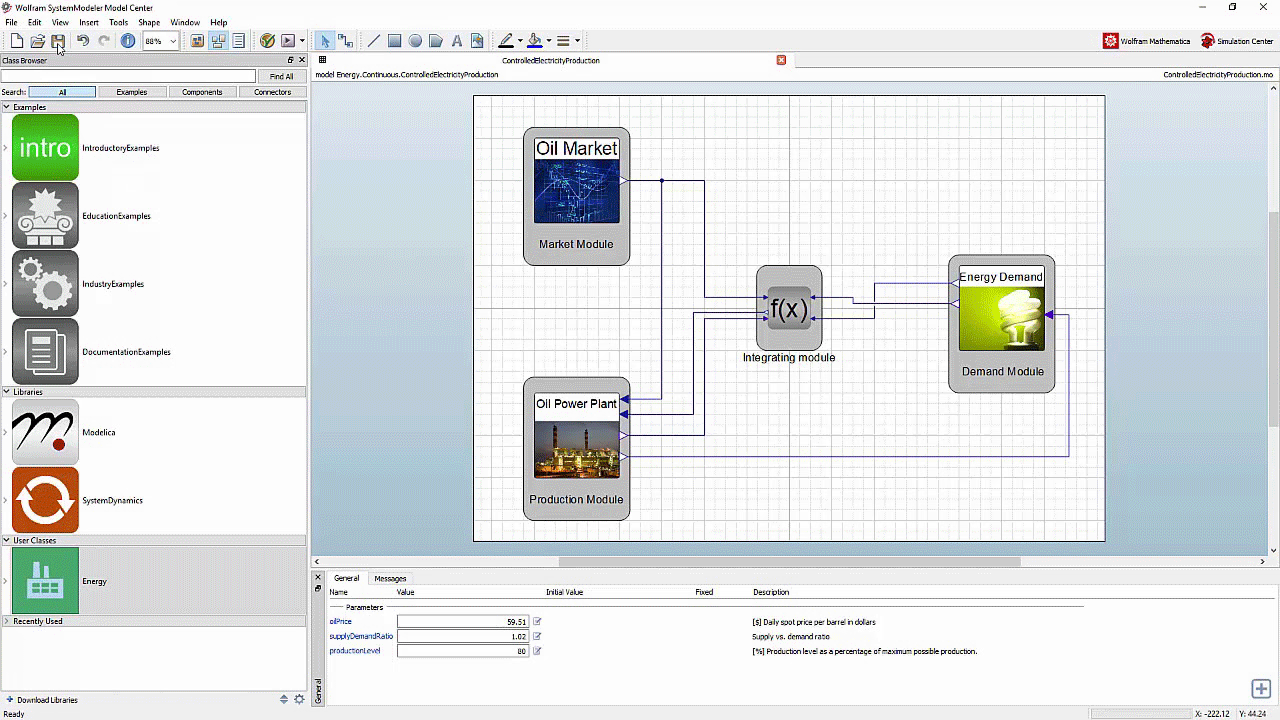Screen dimensions: 1280x720
Task: Click the f(x) Integrating module block
Action: [789, 308]
